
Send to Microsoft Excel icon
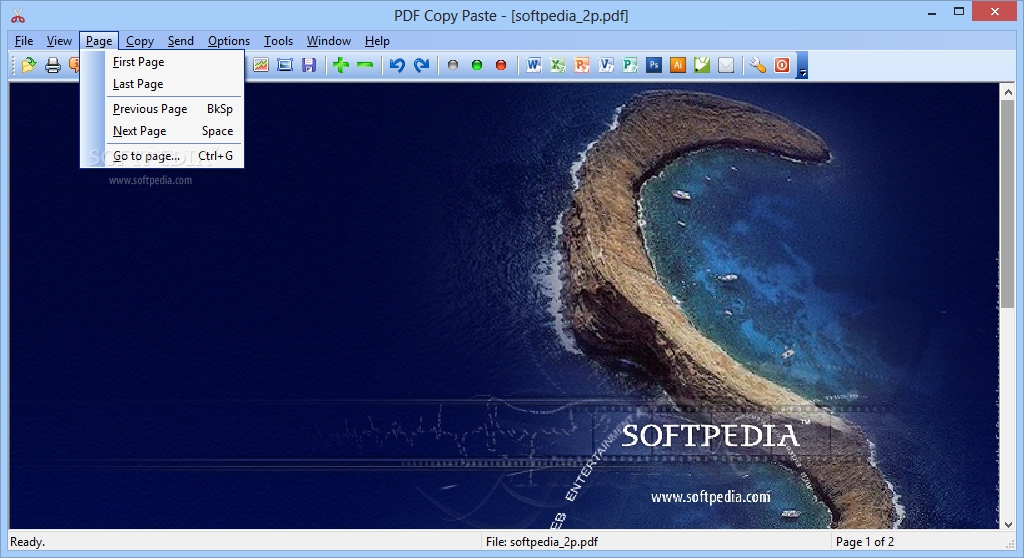[x=558, y=65]
